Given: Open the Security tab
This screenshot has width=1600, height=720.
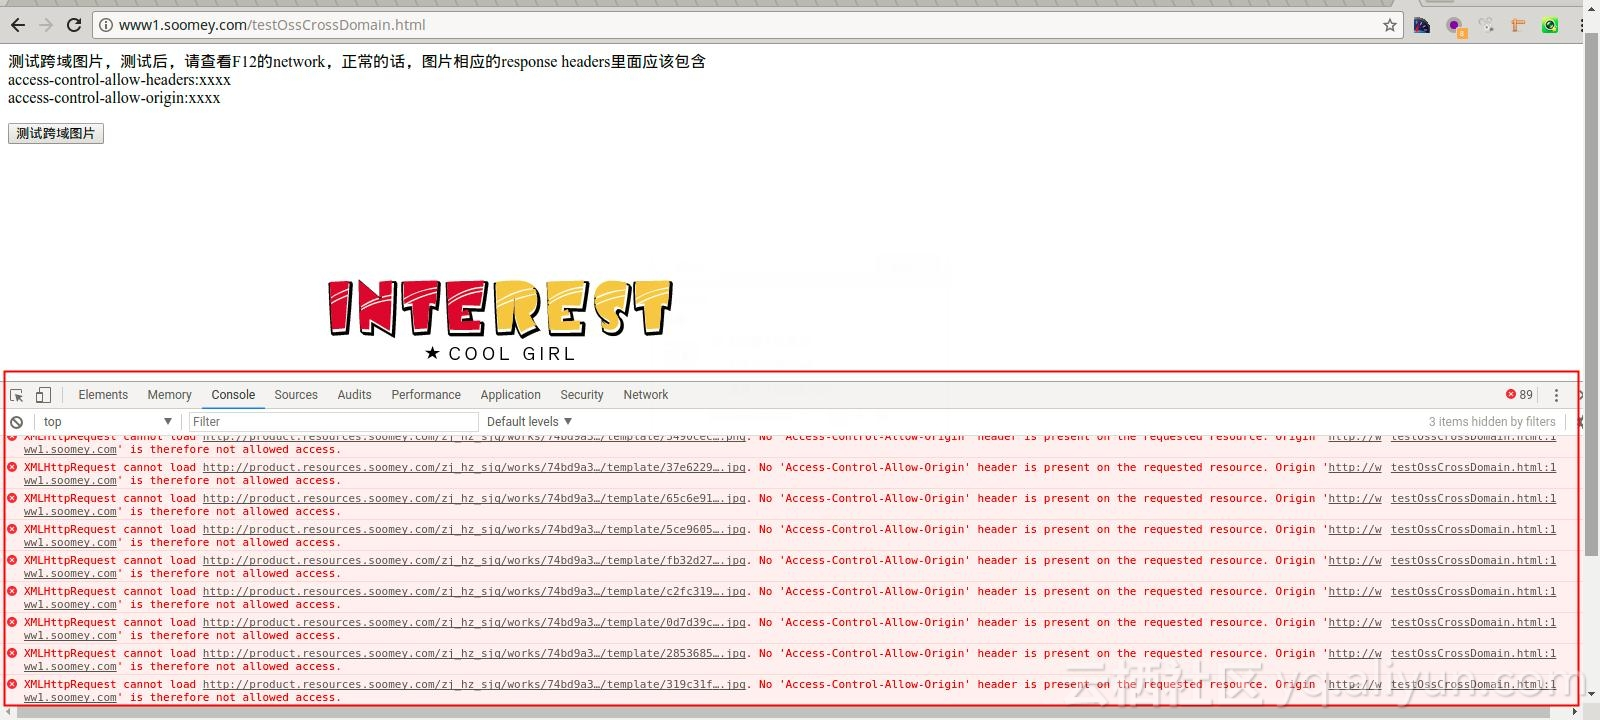Looking at the screenshot, I should [582, 395].
